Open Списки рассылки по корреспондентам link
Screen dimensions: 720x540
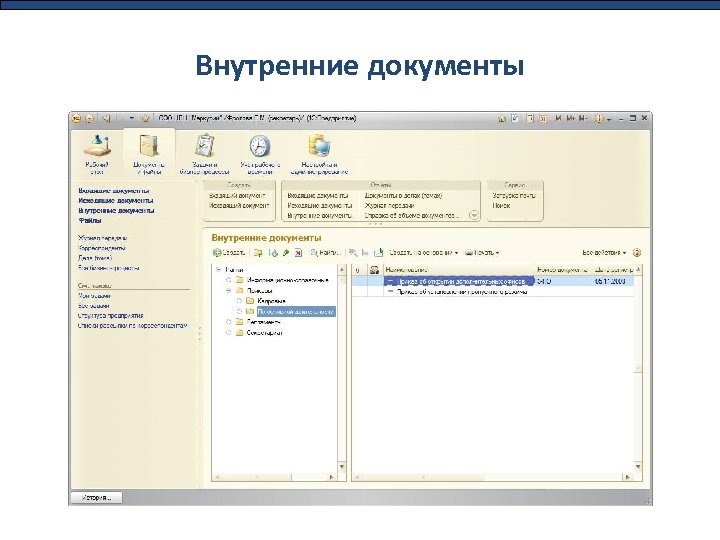pyautogui.click(x=132, y=326)
